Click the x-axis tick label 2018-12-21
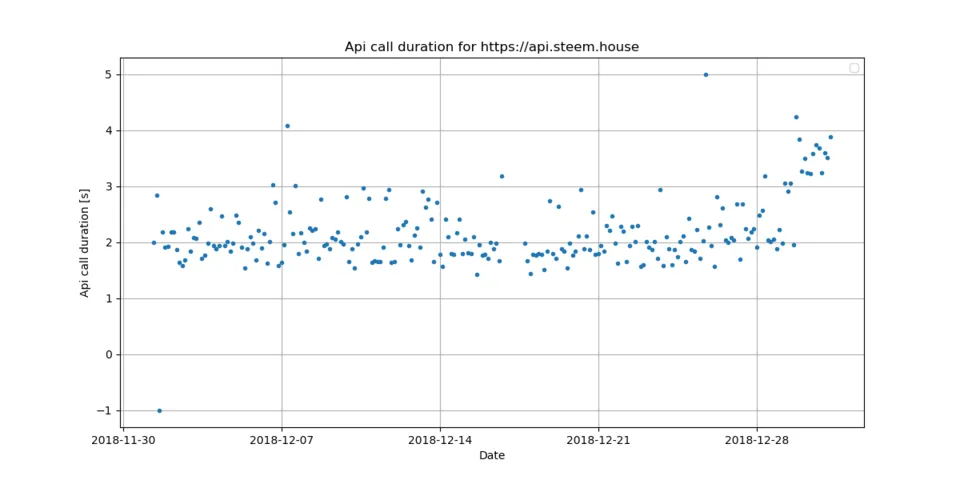Viewport: 960px width, 480px height. [x=598, y=439]
